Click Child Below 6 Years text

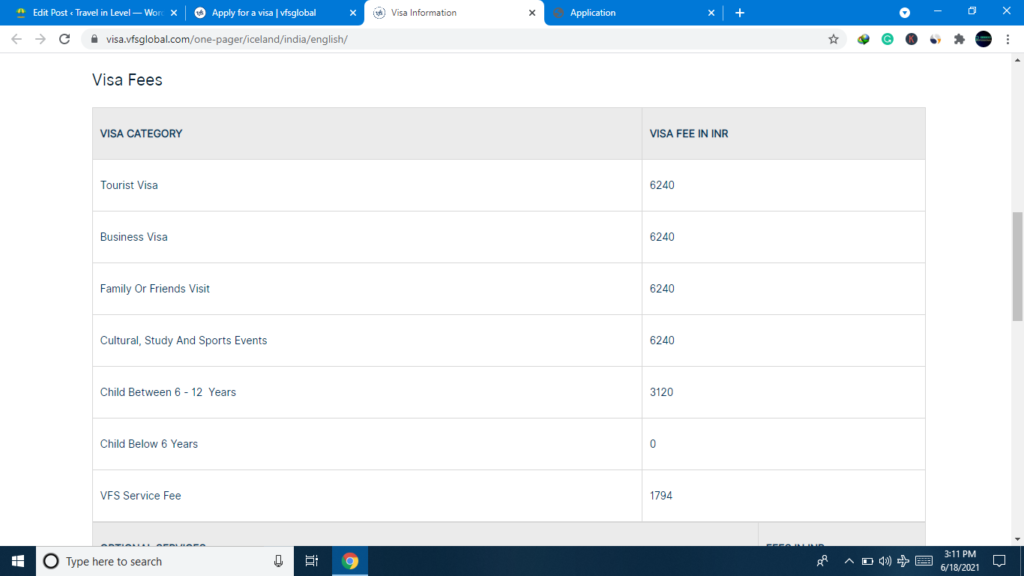click(149, 444)
